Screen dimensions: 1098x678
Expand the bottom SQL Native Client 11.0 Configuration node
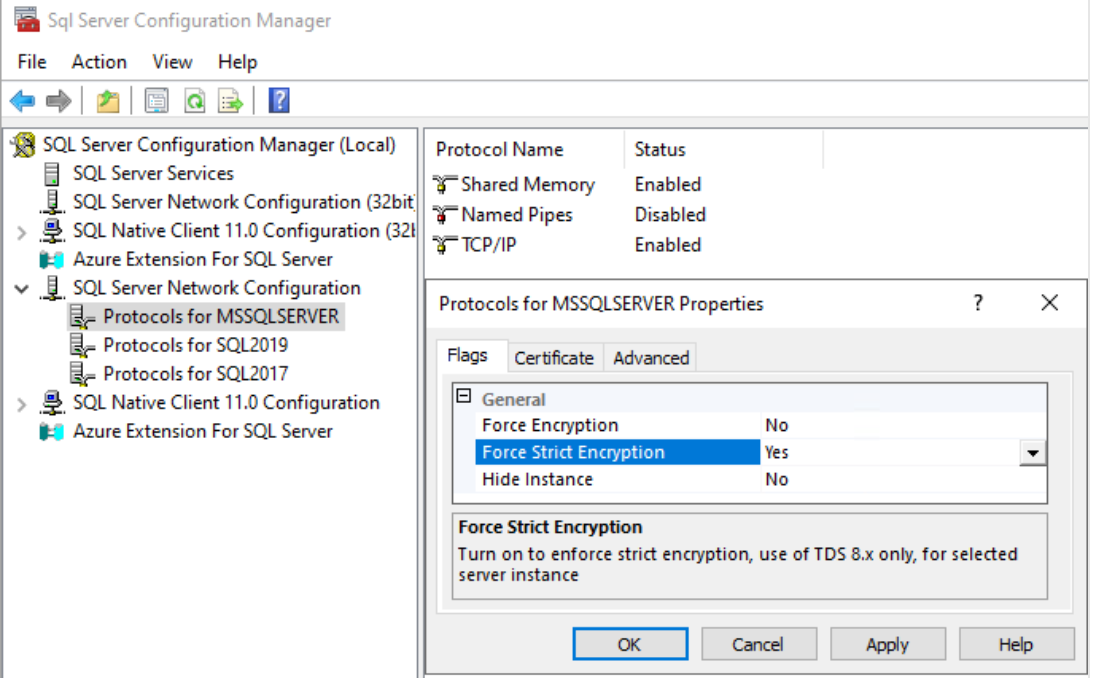(x=22, y=404)
